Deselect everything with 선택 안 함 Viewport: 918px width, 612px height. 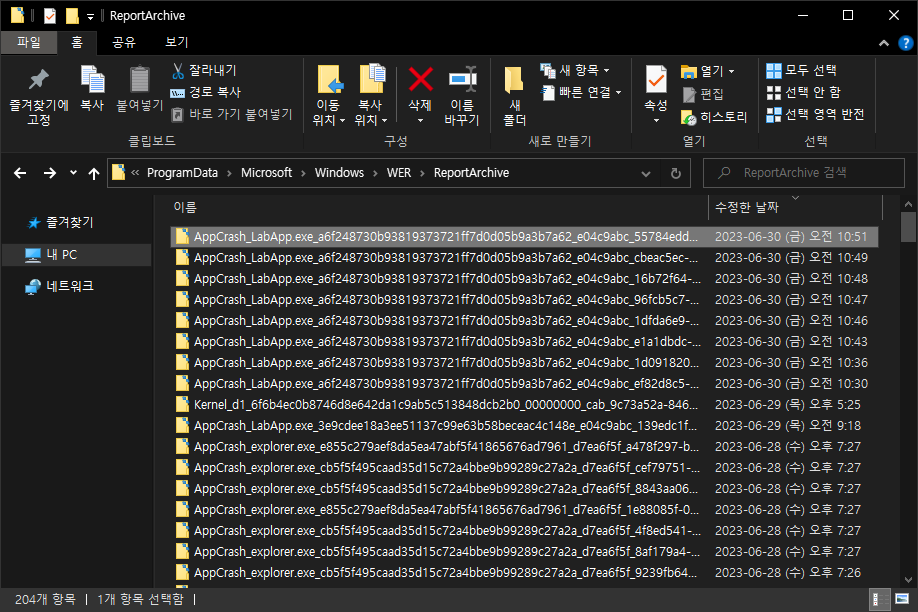(803, 93)
